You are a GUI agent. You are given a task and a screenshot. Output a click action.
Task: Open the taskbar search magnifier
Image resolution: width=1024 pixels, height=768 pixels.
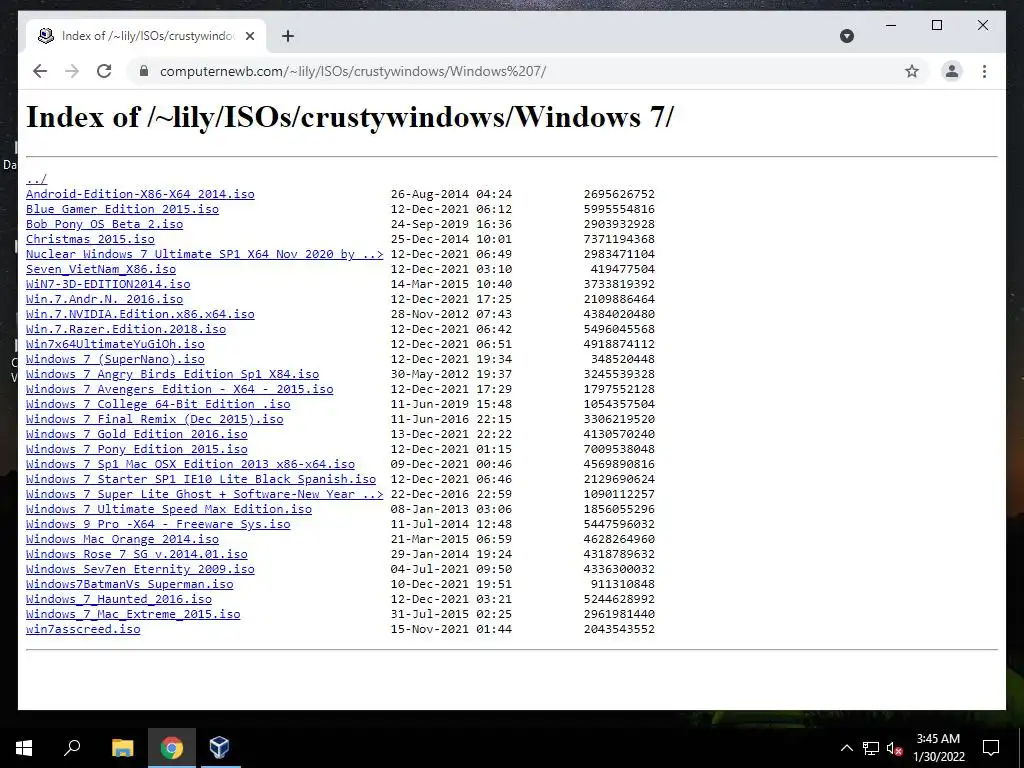coord(72,747)
